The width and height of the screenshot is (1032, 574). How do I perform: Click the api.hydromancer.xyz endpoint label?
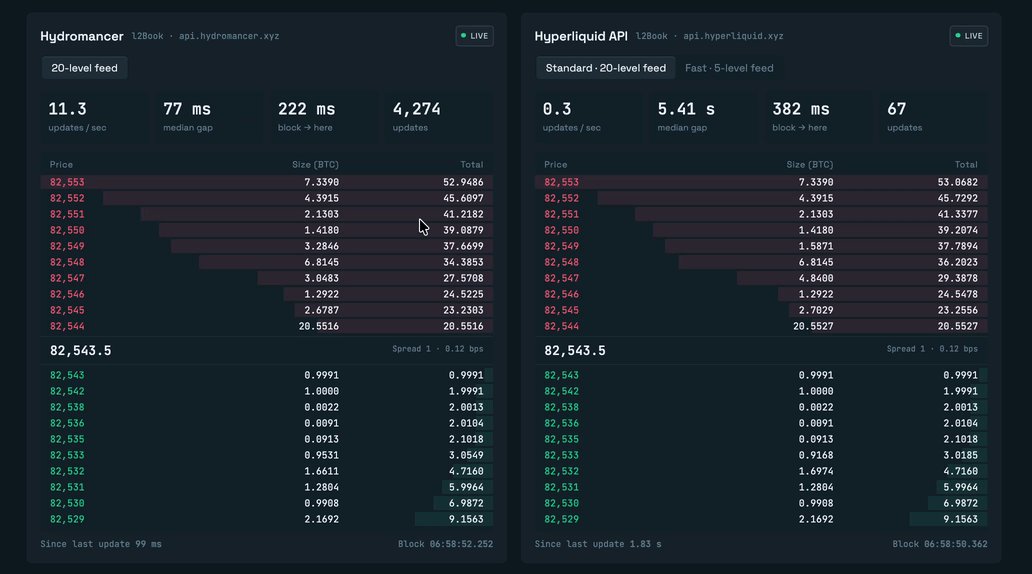coord(229,36)
